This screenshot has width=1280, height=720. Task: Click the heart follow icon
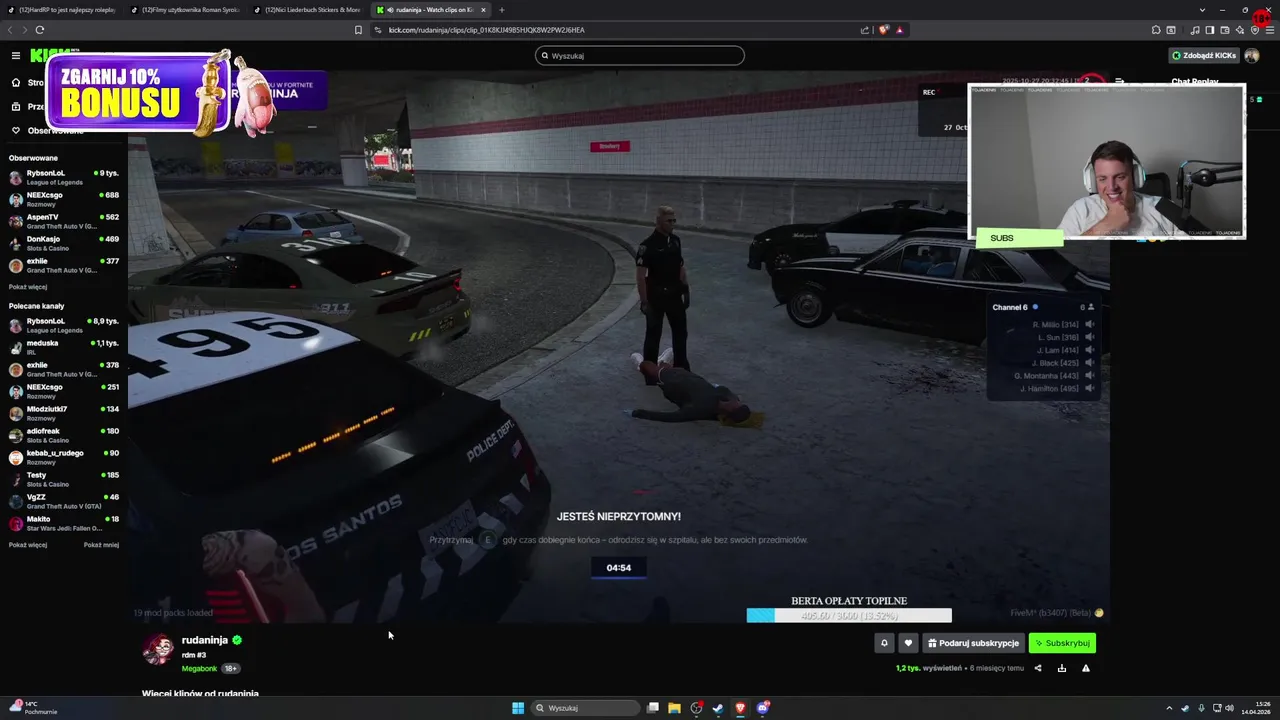coord(908,643)
